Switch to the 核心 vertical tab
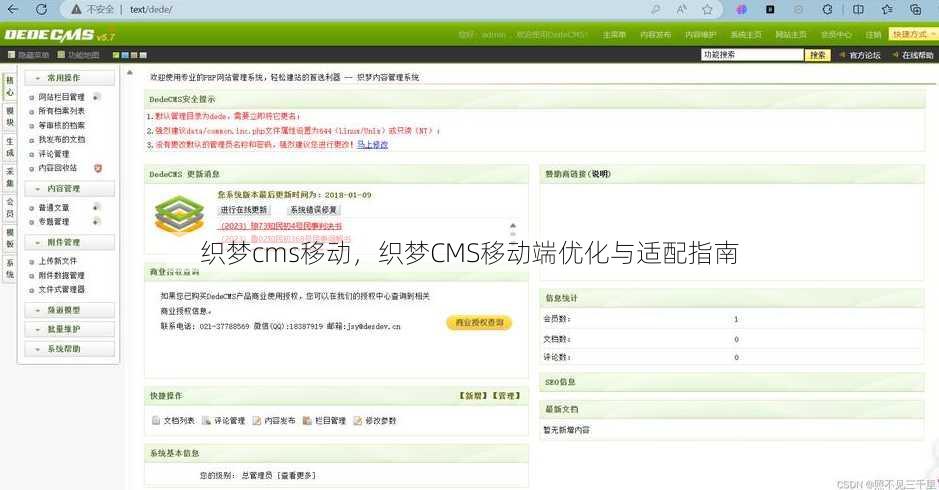Screen dimensions: 939x490 (x=10, y=86)
